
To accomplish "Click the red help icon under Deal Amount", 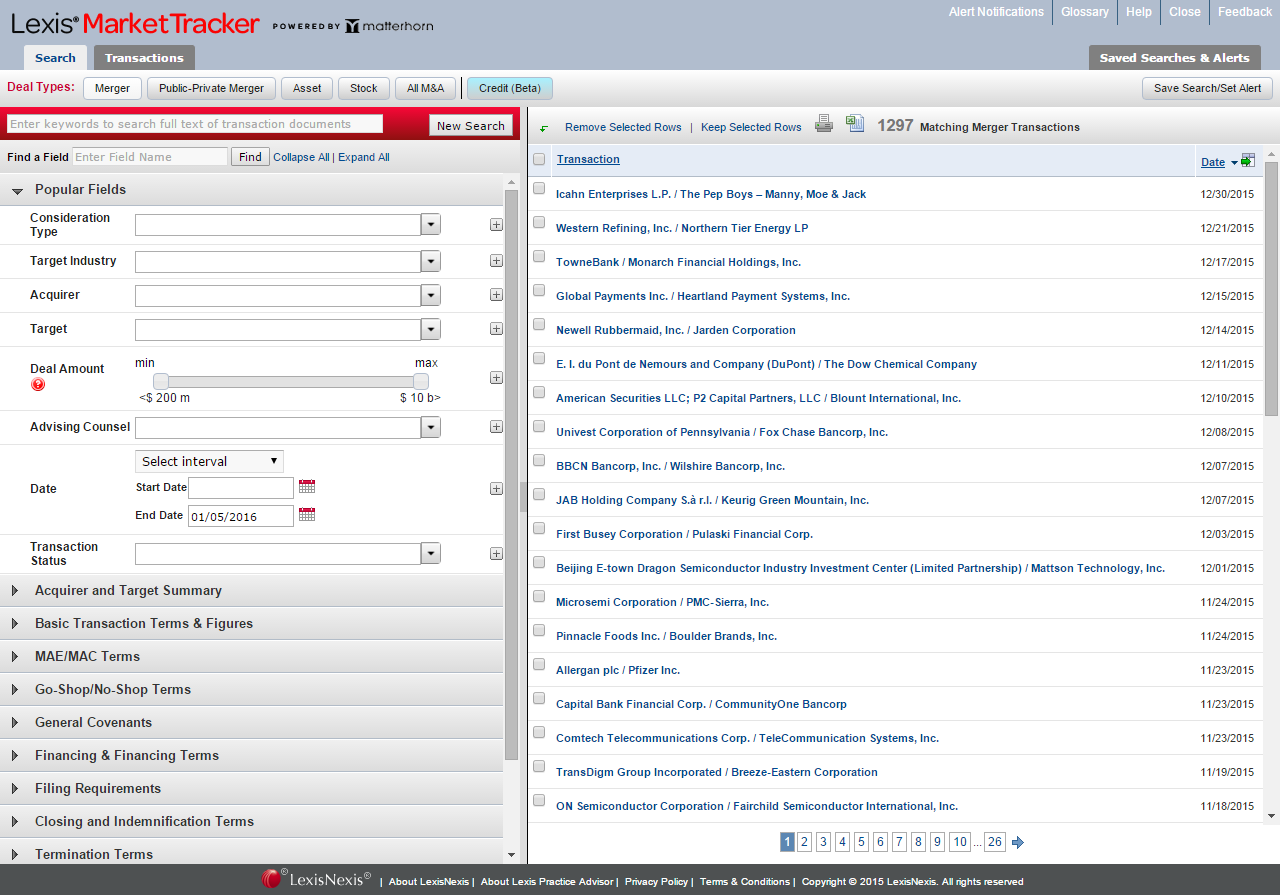I will [x=38, y=385].
